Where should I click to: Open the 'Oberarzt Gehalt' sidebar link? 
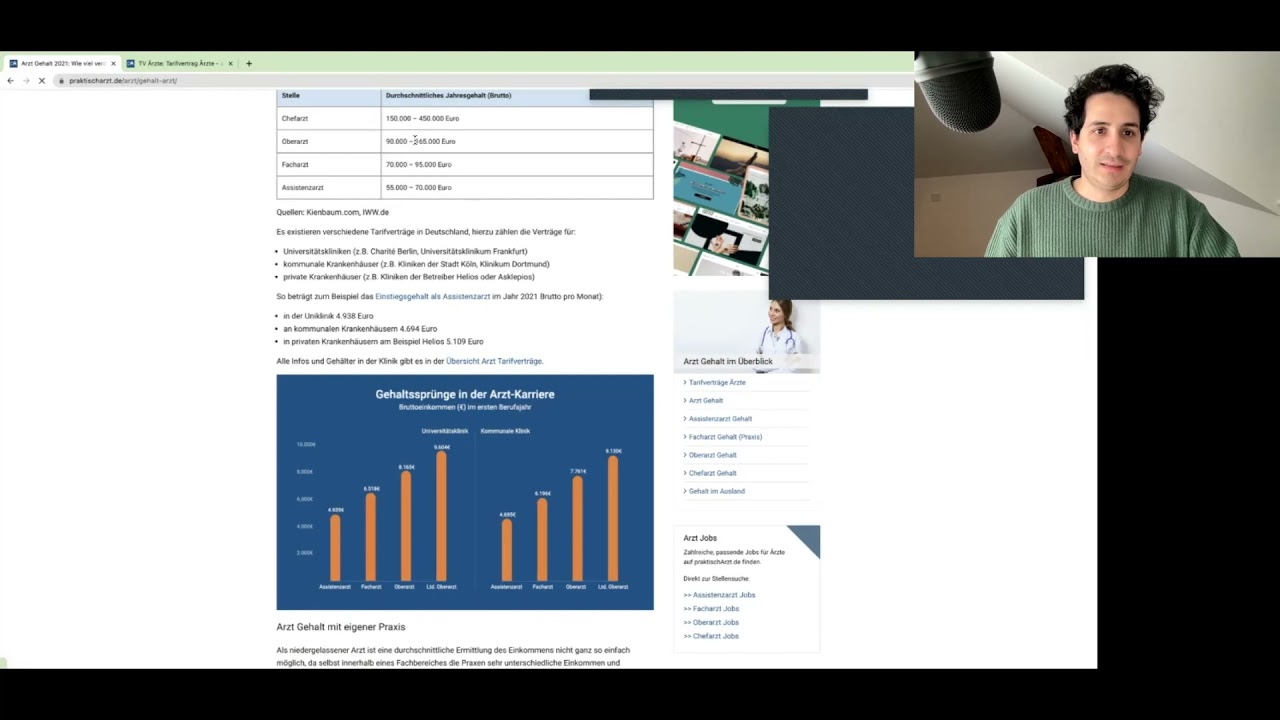712,455
